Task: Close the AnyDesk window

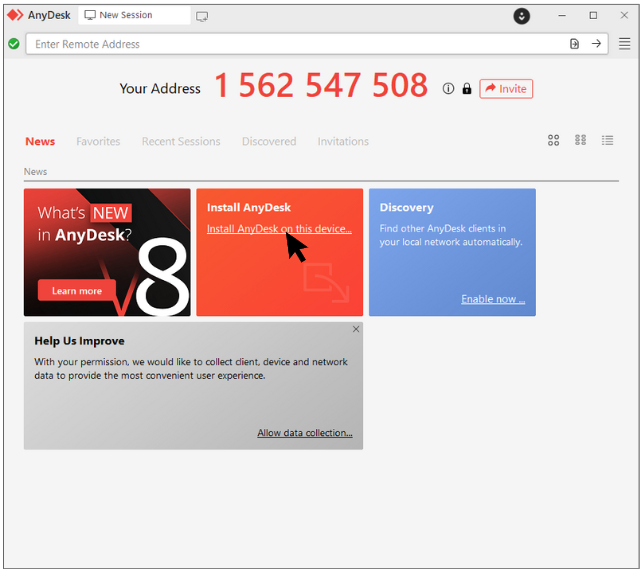Action: [624, 16]
